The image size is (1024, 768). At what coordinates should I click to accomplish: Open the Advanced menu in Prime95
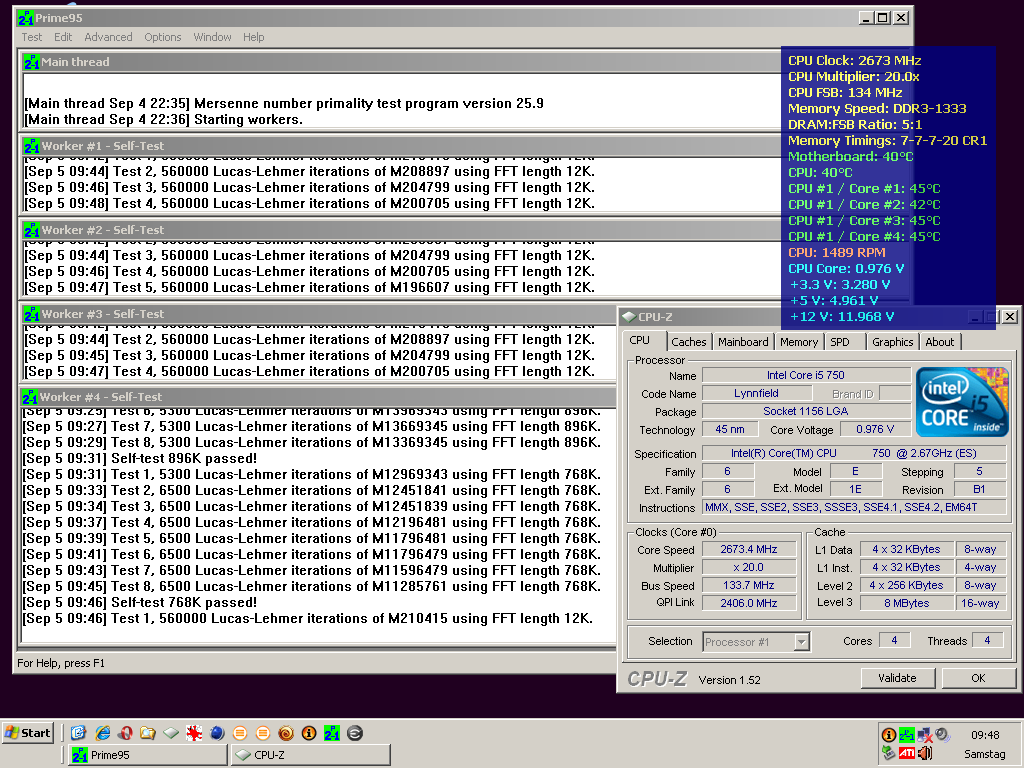(x=108, y=37)
